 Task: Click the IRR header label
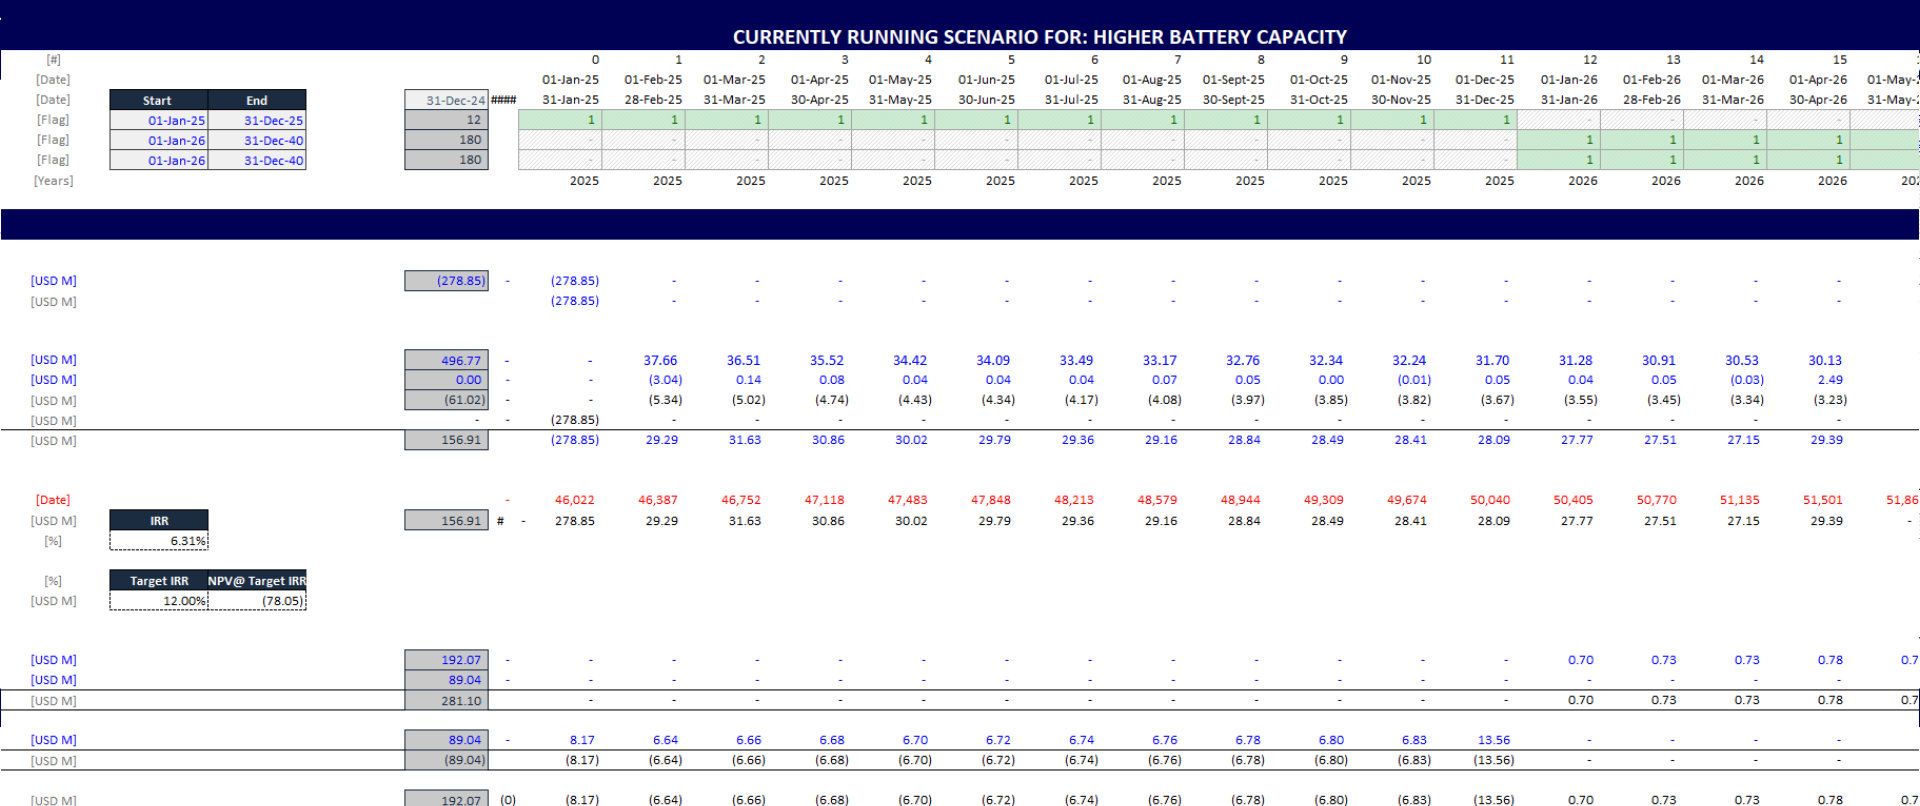point(159,520)
